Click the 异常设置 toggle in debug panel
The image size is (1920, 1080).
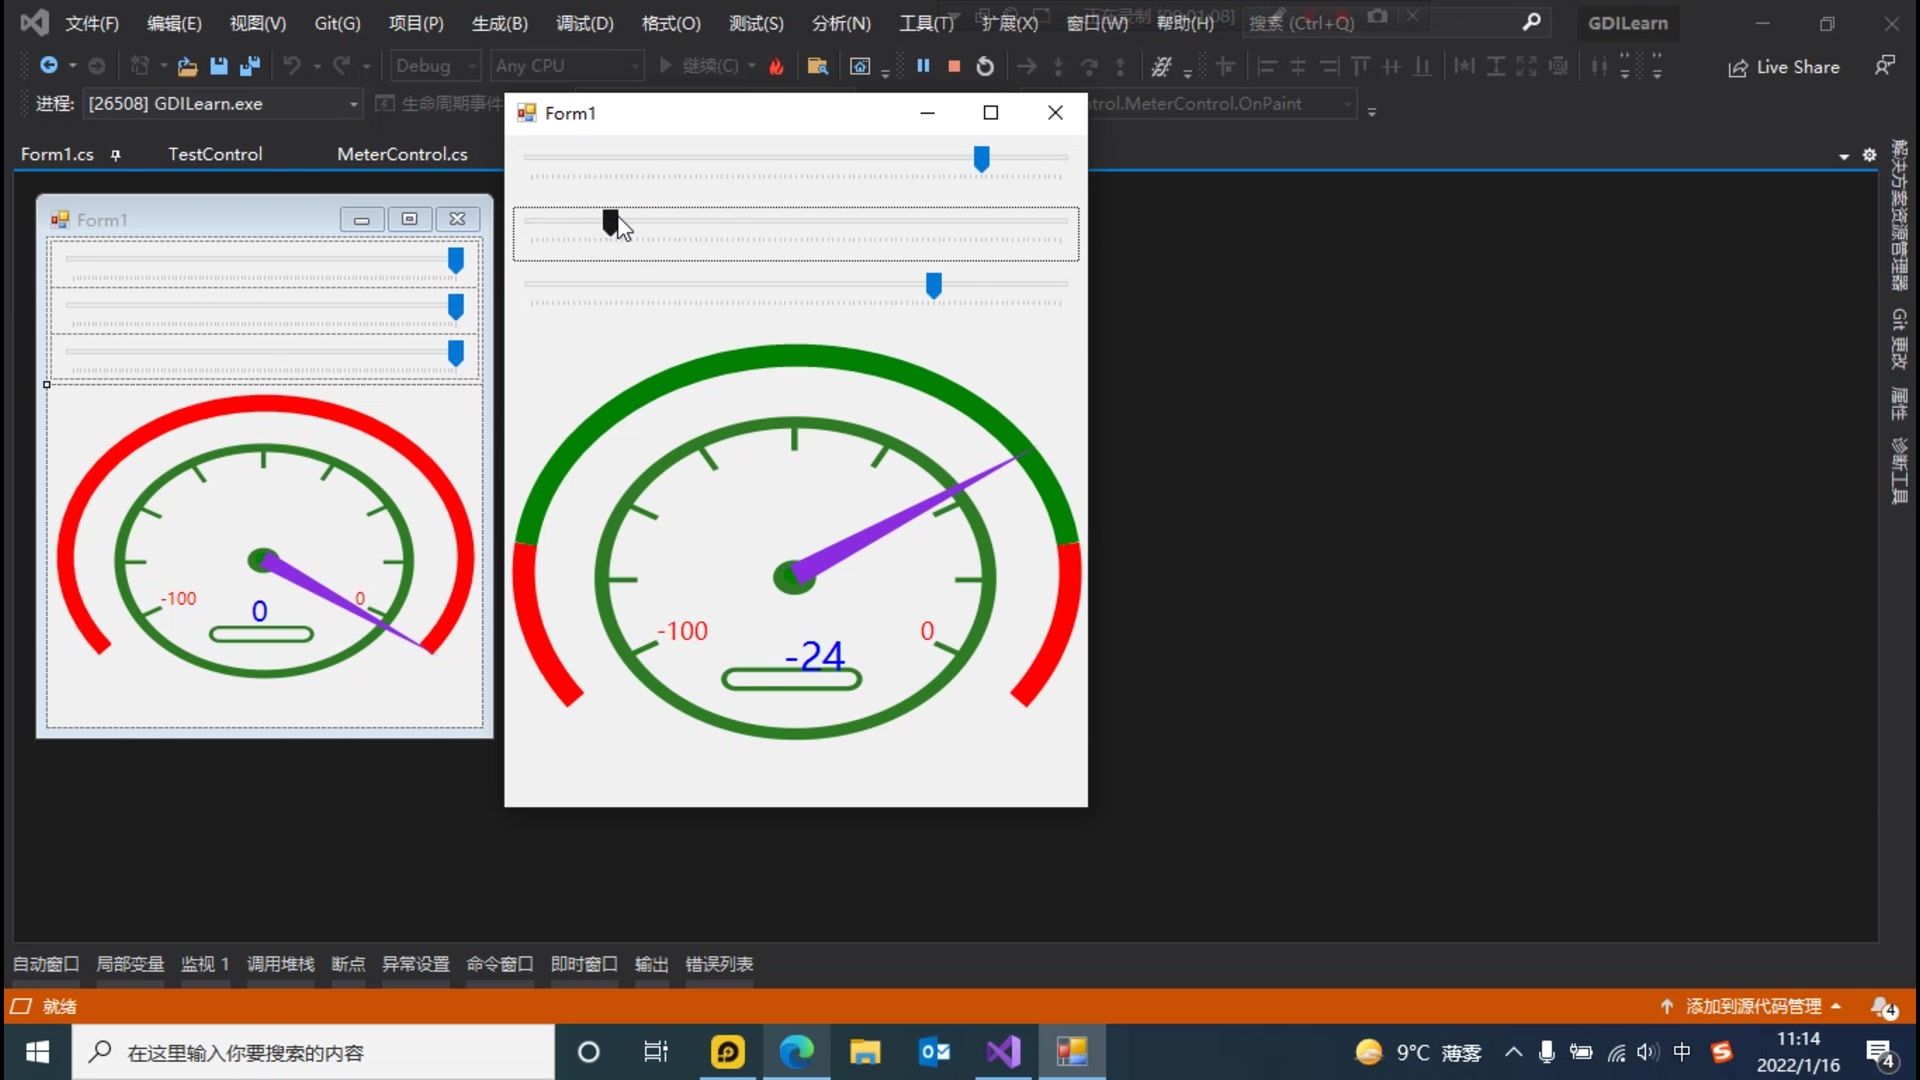(x=415, y=964)
